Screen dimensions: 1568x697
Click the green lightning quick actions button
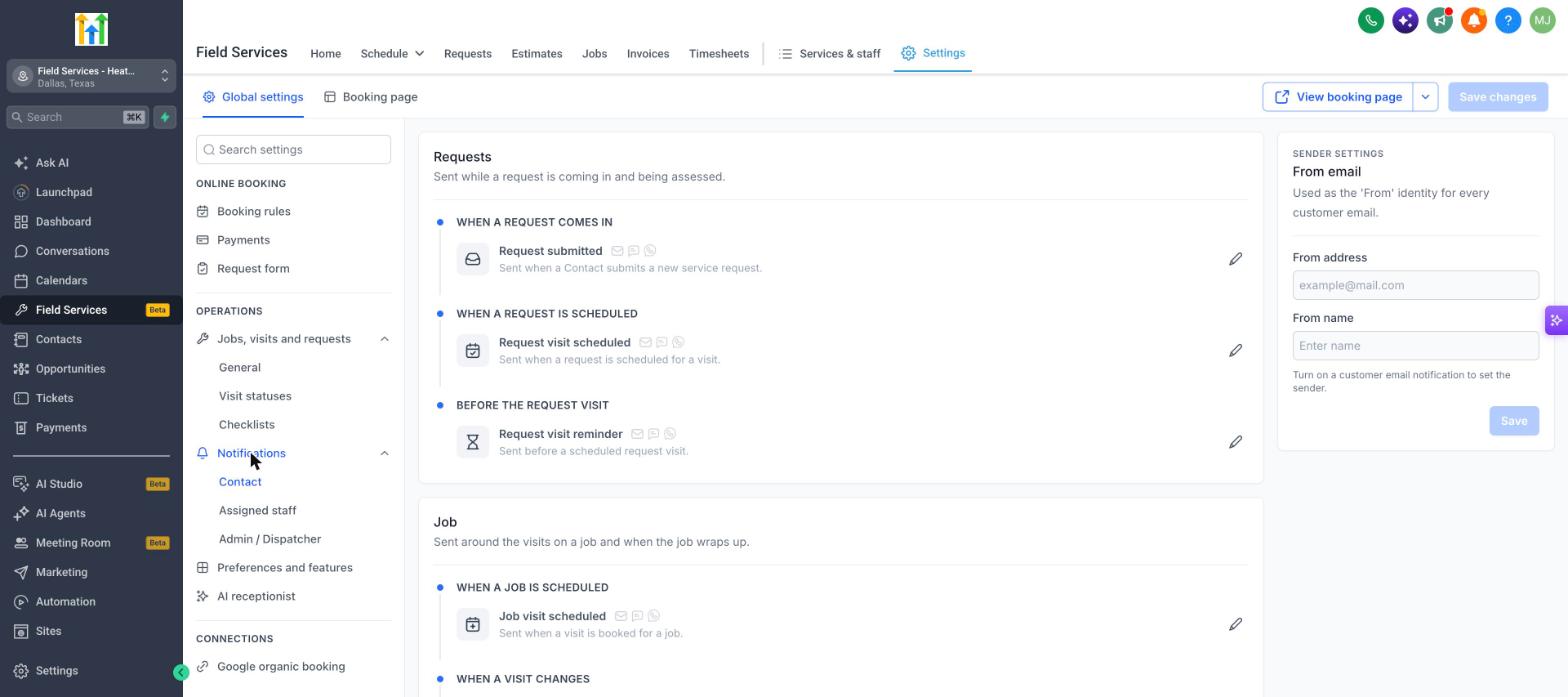click(165, 117)
